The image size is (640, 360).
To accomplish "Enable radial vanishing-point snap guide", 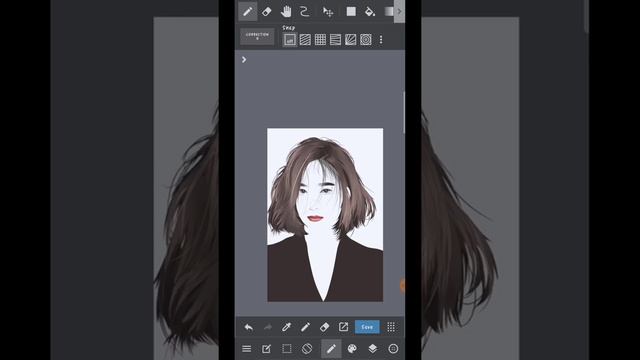I will 351,40.
